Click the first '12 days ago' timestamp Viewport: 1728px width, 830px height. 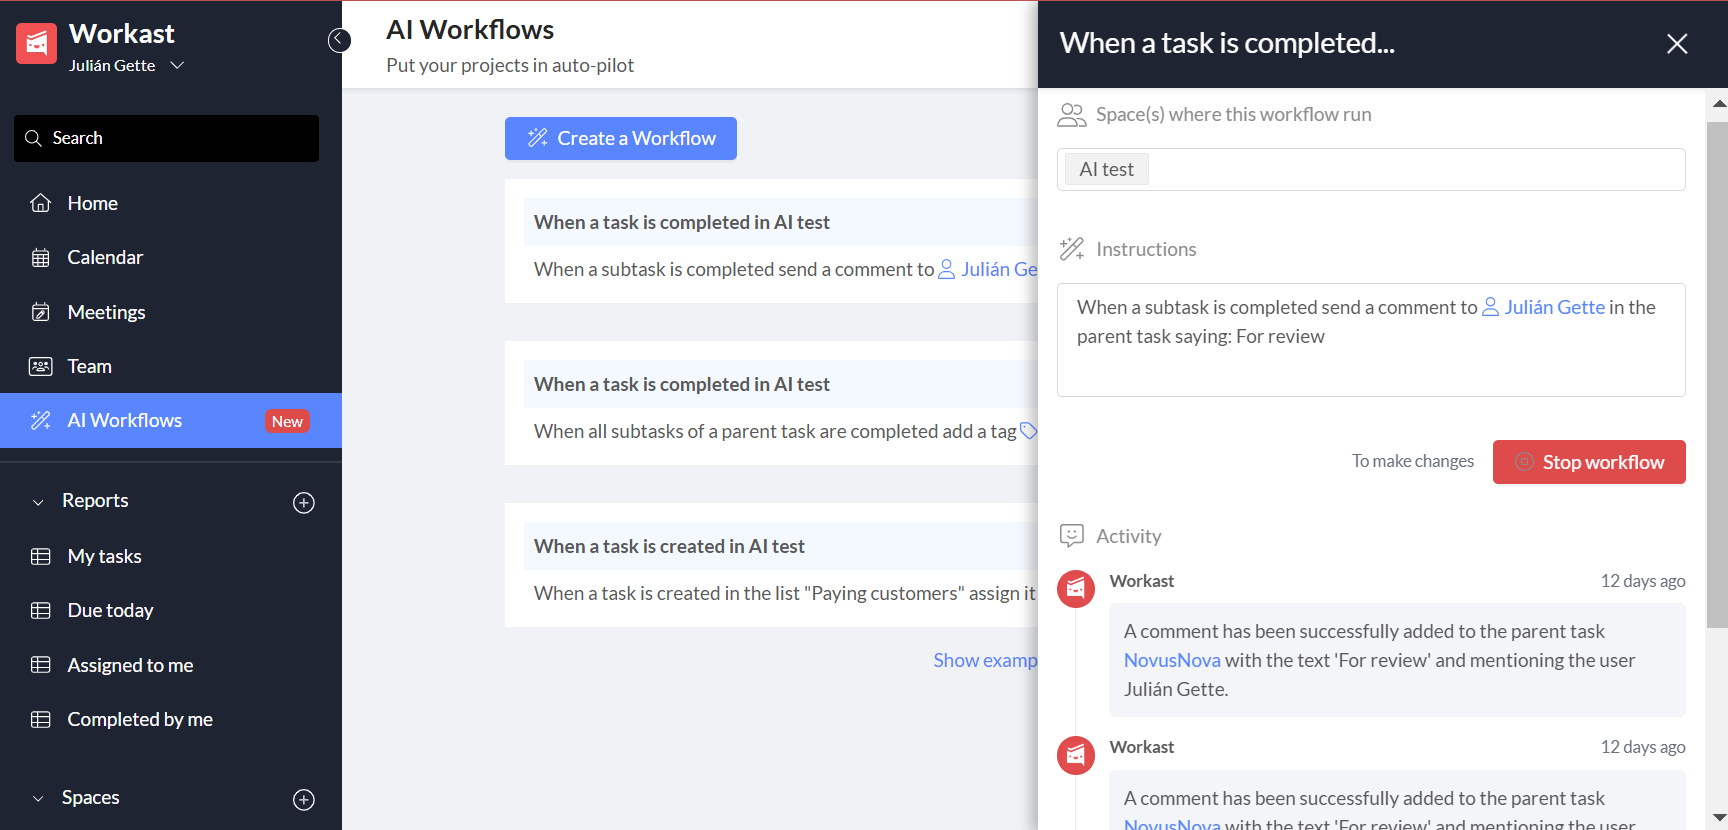coord(1643,581)
